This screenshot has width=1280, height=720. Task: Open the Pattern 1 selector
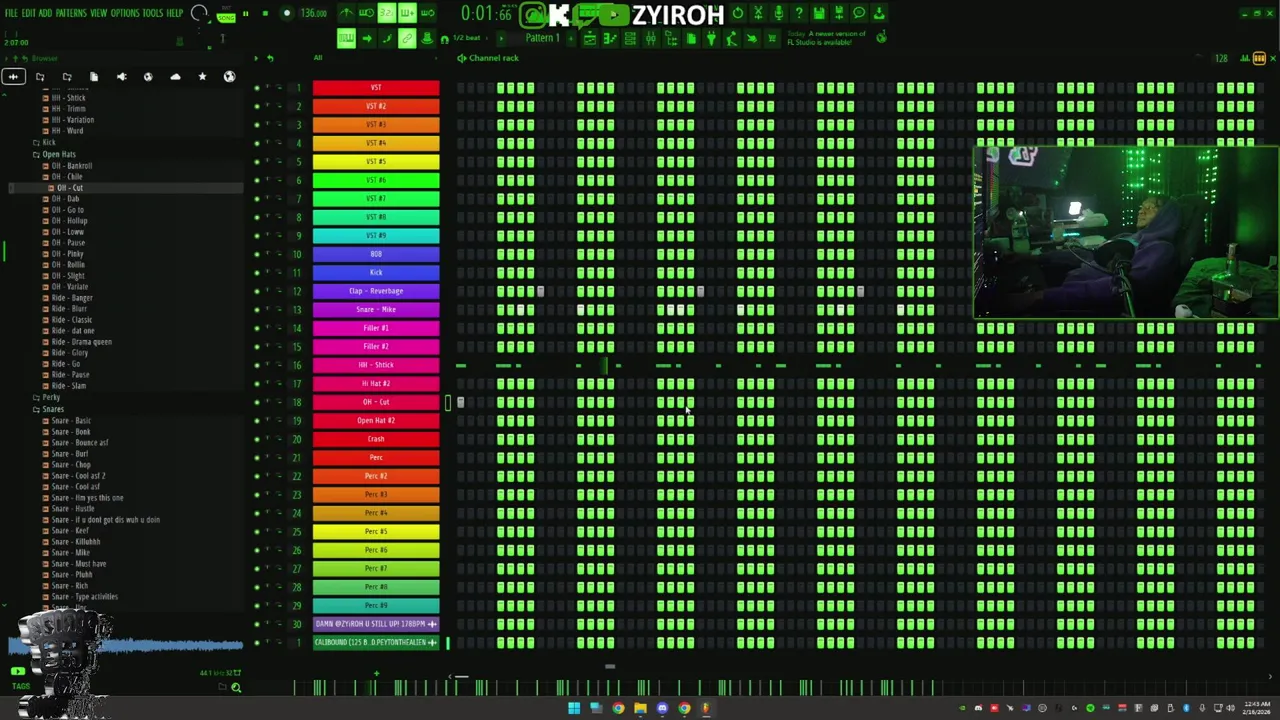(542, 38)
